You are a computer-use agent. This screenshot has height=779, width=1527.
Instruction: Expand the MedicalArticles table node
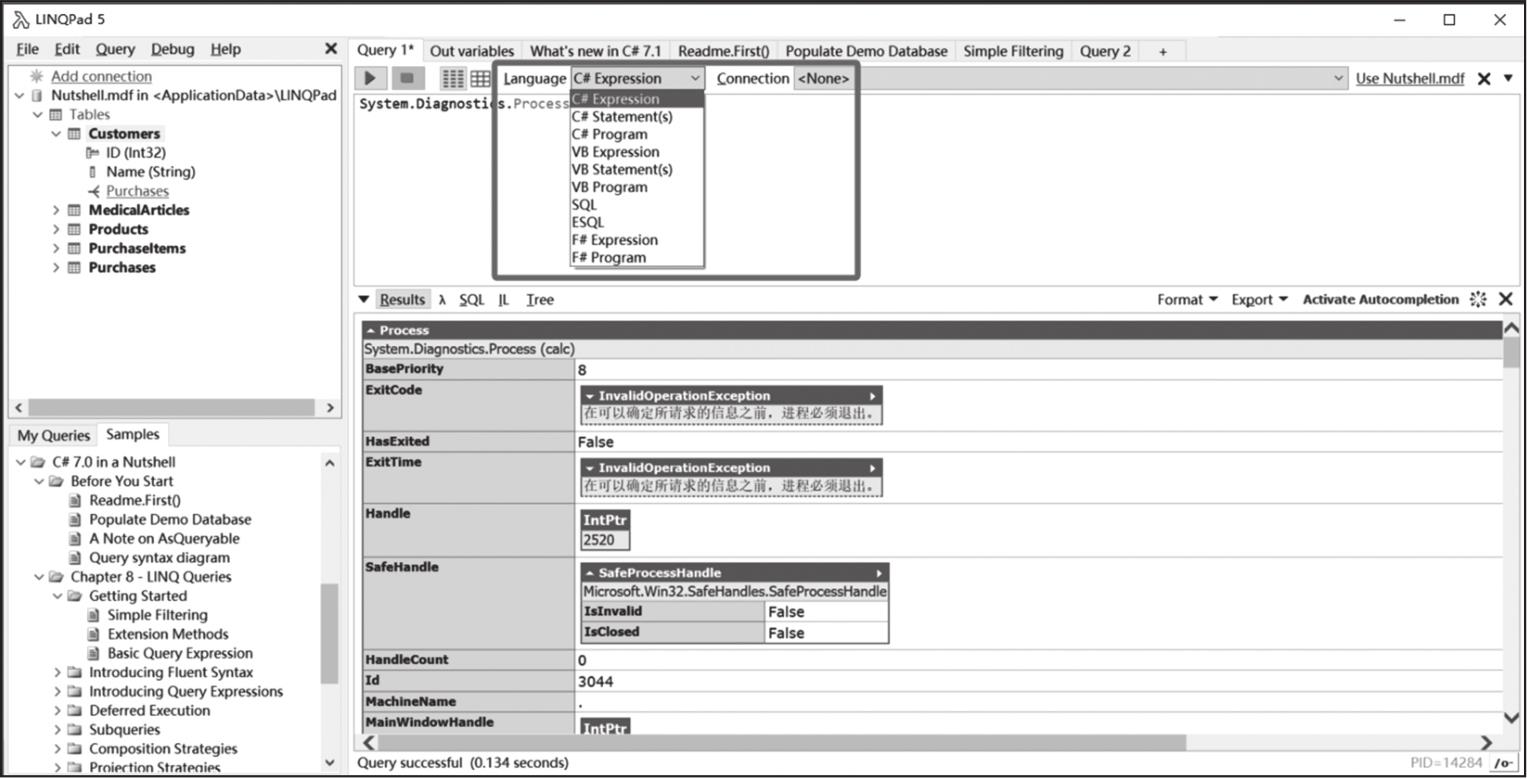[56, 210]
